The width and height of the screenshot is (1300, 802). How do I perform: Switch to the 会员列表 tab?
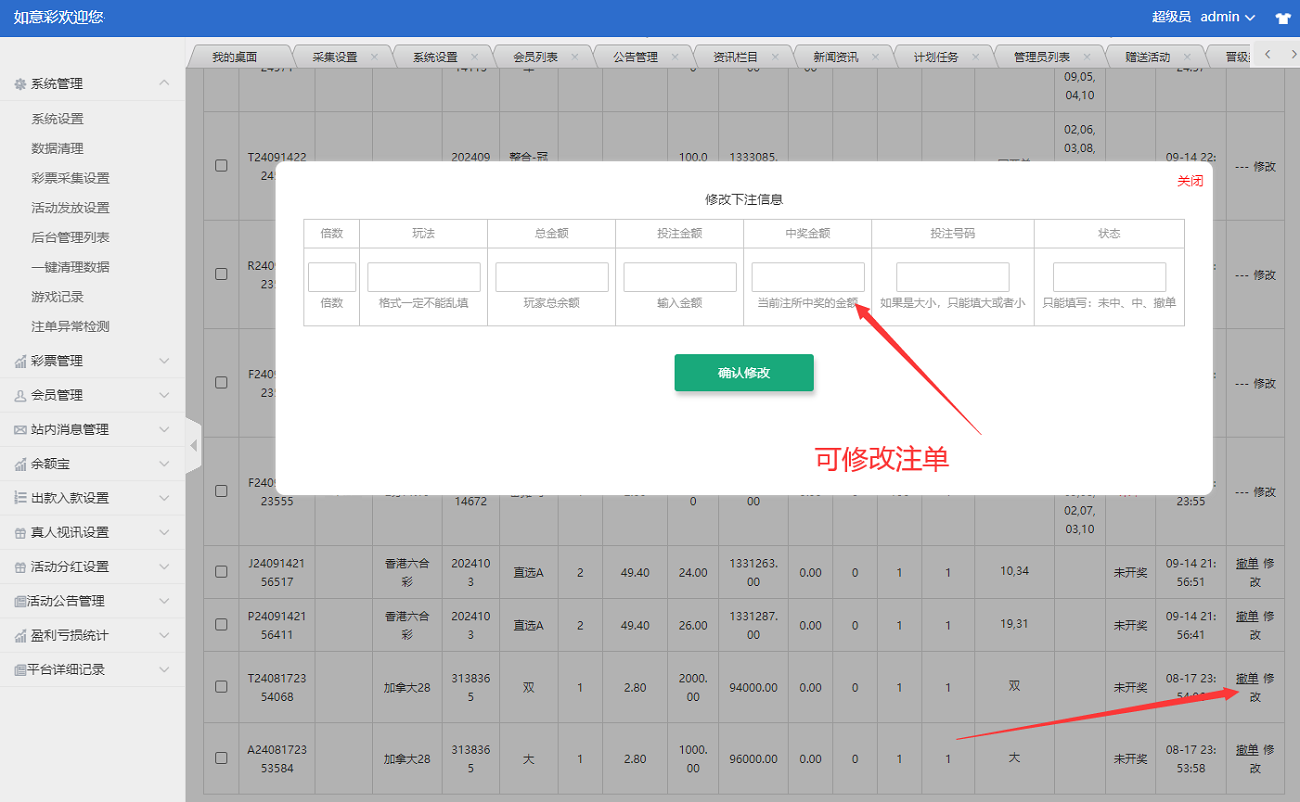click(535, 57)
